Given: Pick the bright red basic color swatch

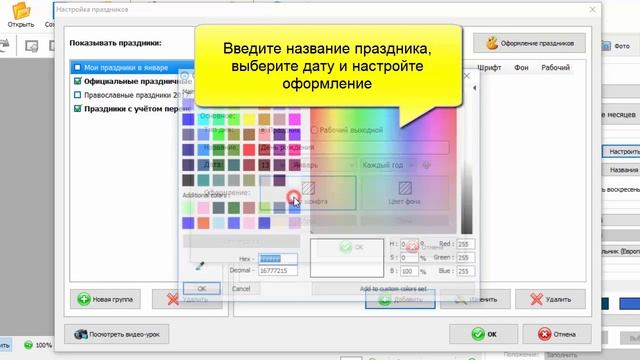Looking at the screenshot, I should tap(249, 149).
